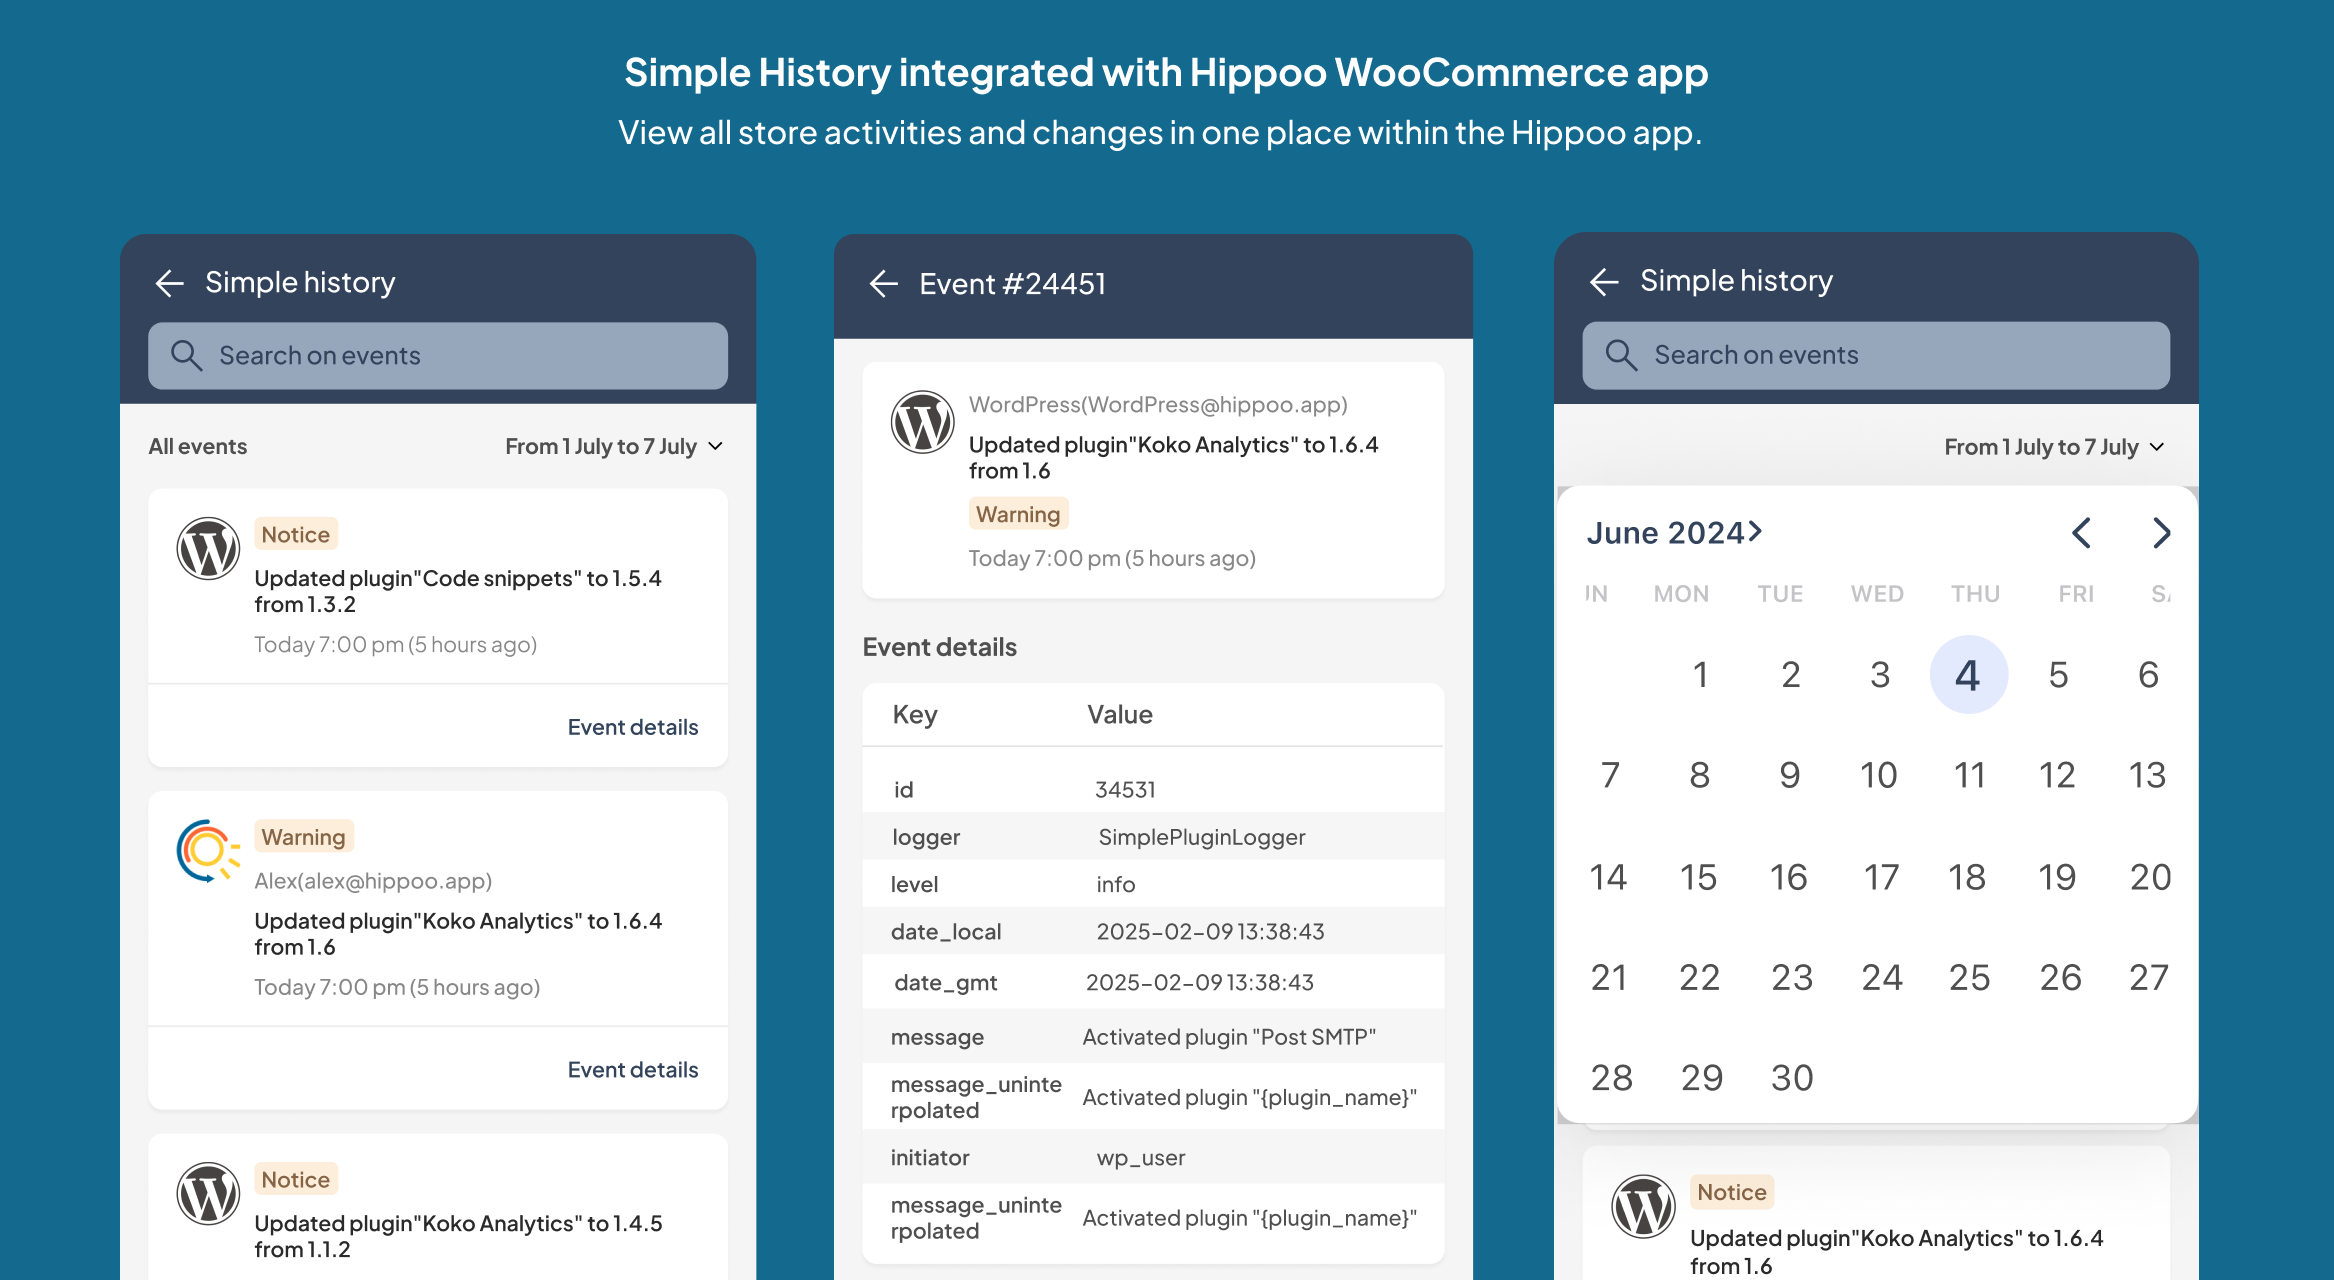Click Notice badge on Code snippets event
Screen dimensions: 2334x1280
(x=296, y=534)
